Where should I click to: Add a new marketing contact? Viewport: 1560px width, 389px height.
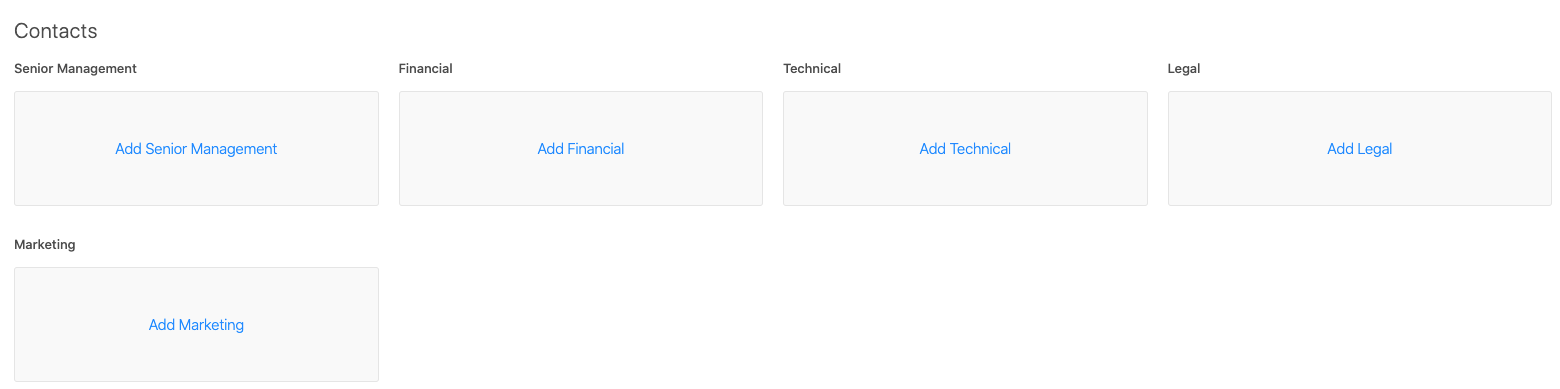[196, 325]
